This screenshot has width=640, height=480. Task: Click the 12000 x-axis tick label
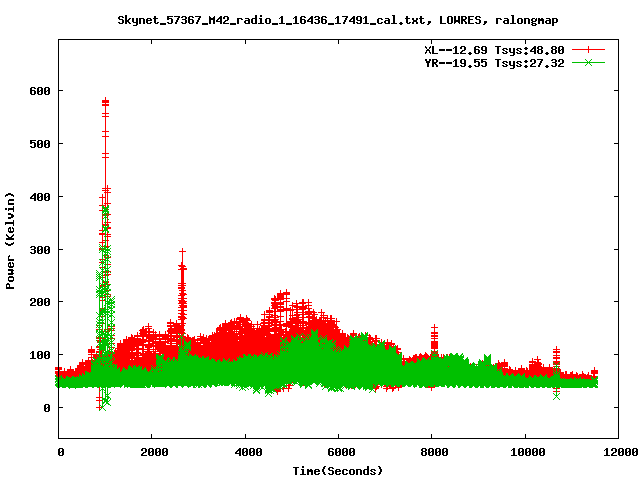pos(621,452)
